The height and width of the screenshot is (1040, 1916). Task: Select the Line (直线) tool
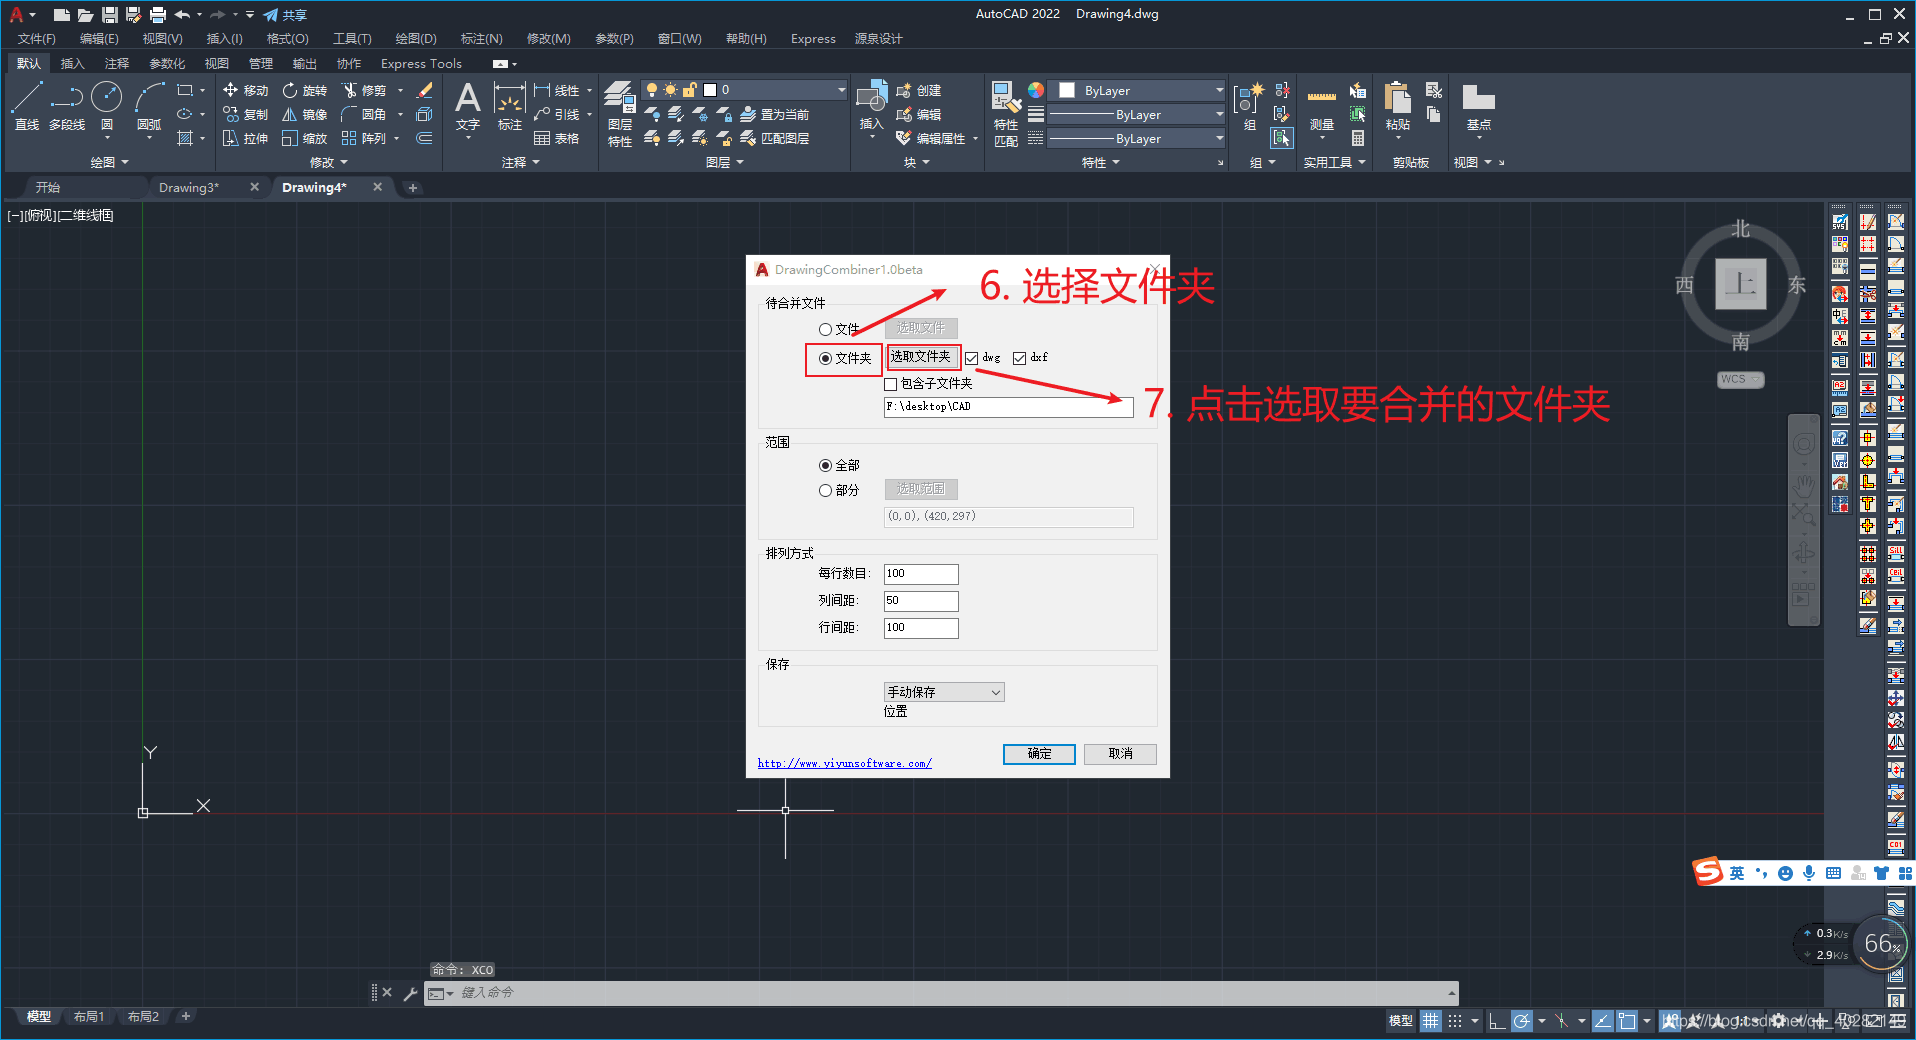click(27, 106)
